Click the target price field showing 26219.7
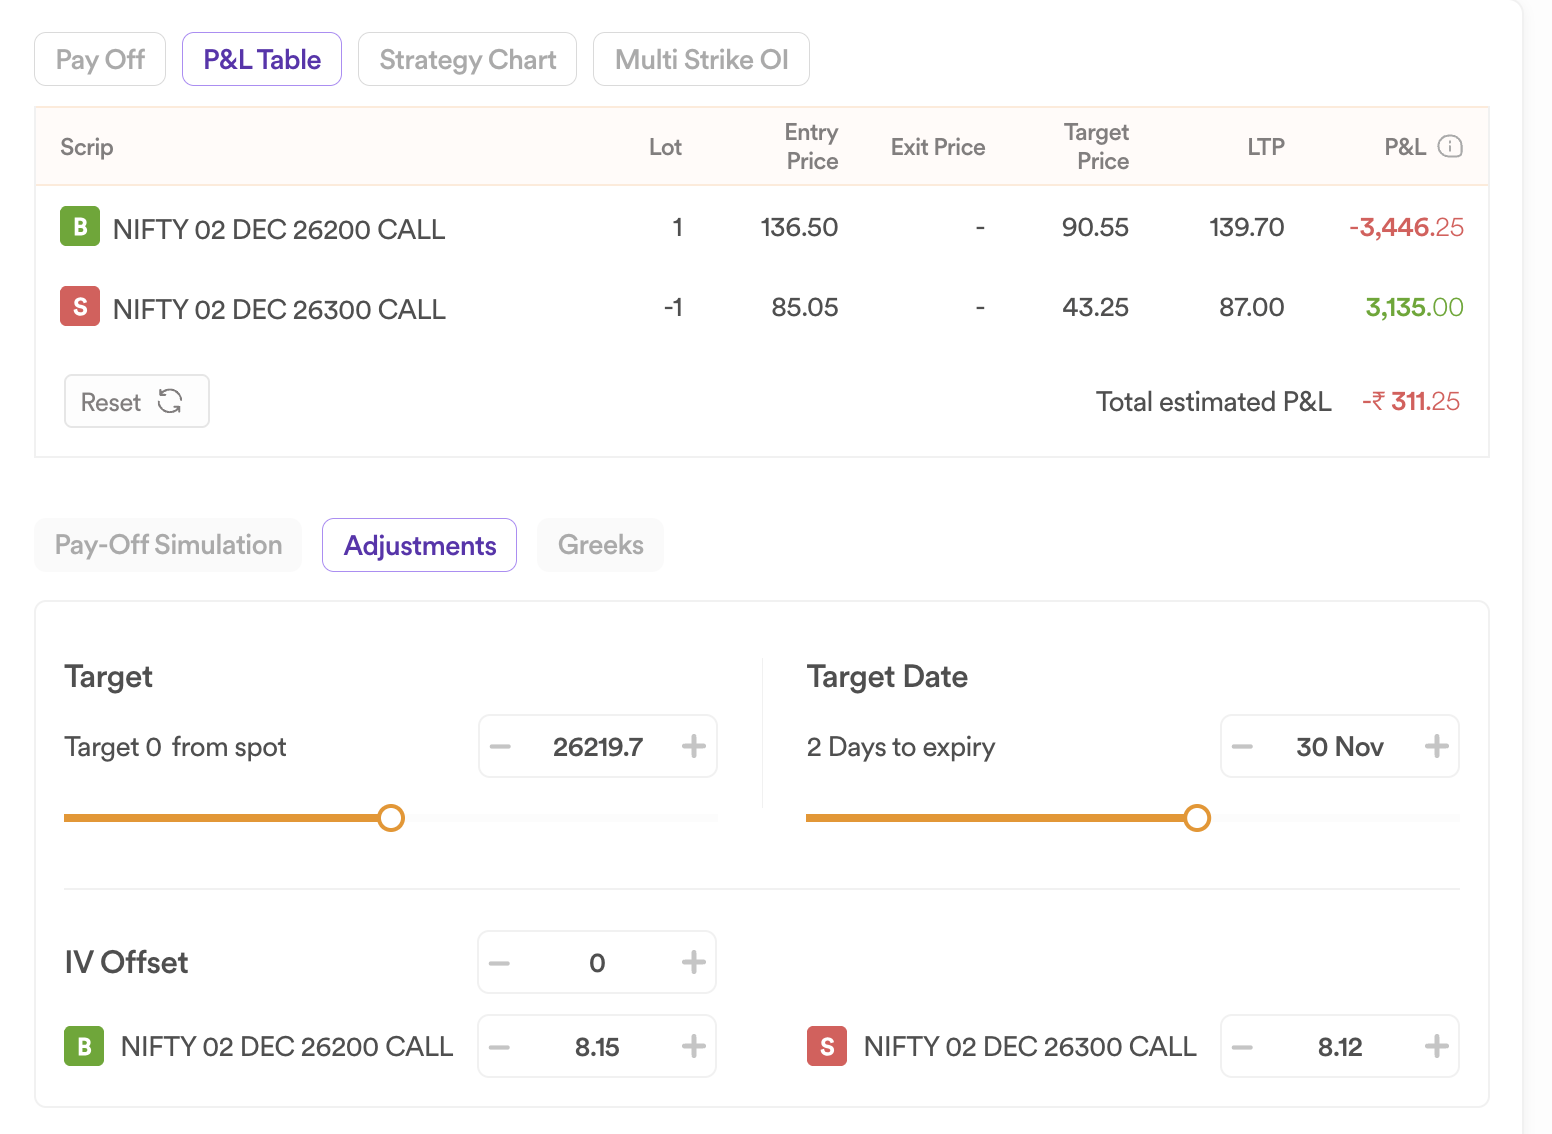Screen dimensions: 1552x1134 tap(597, 747)
